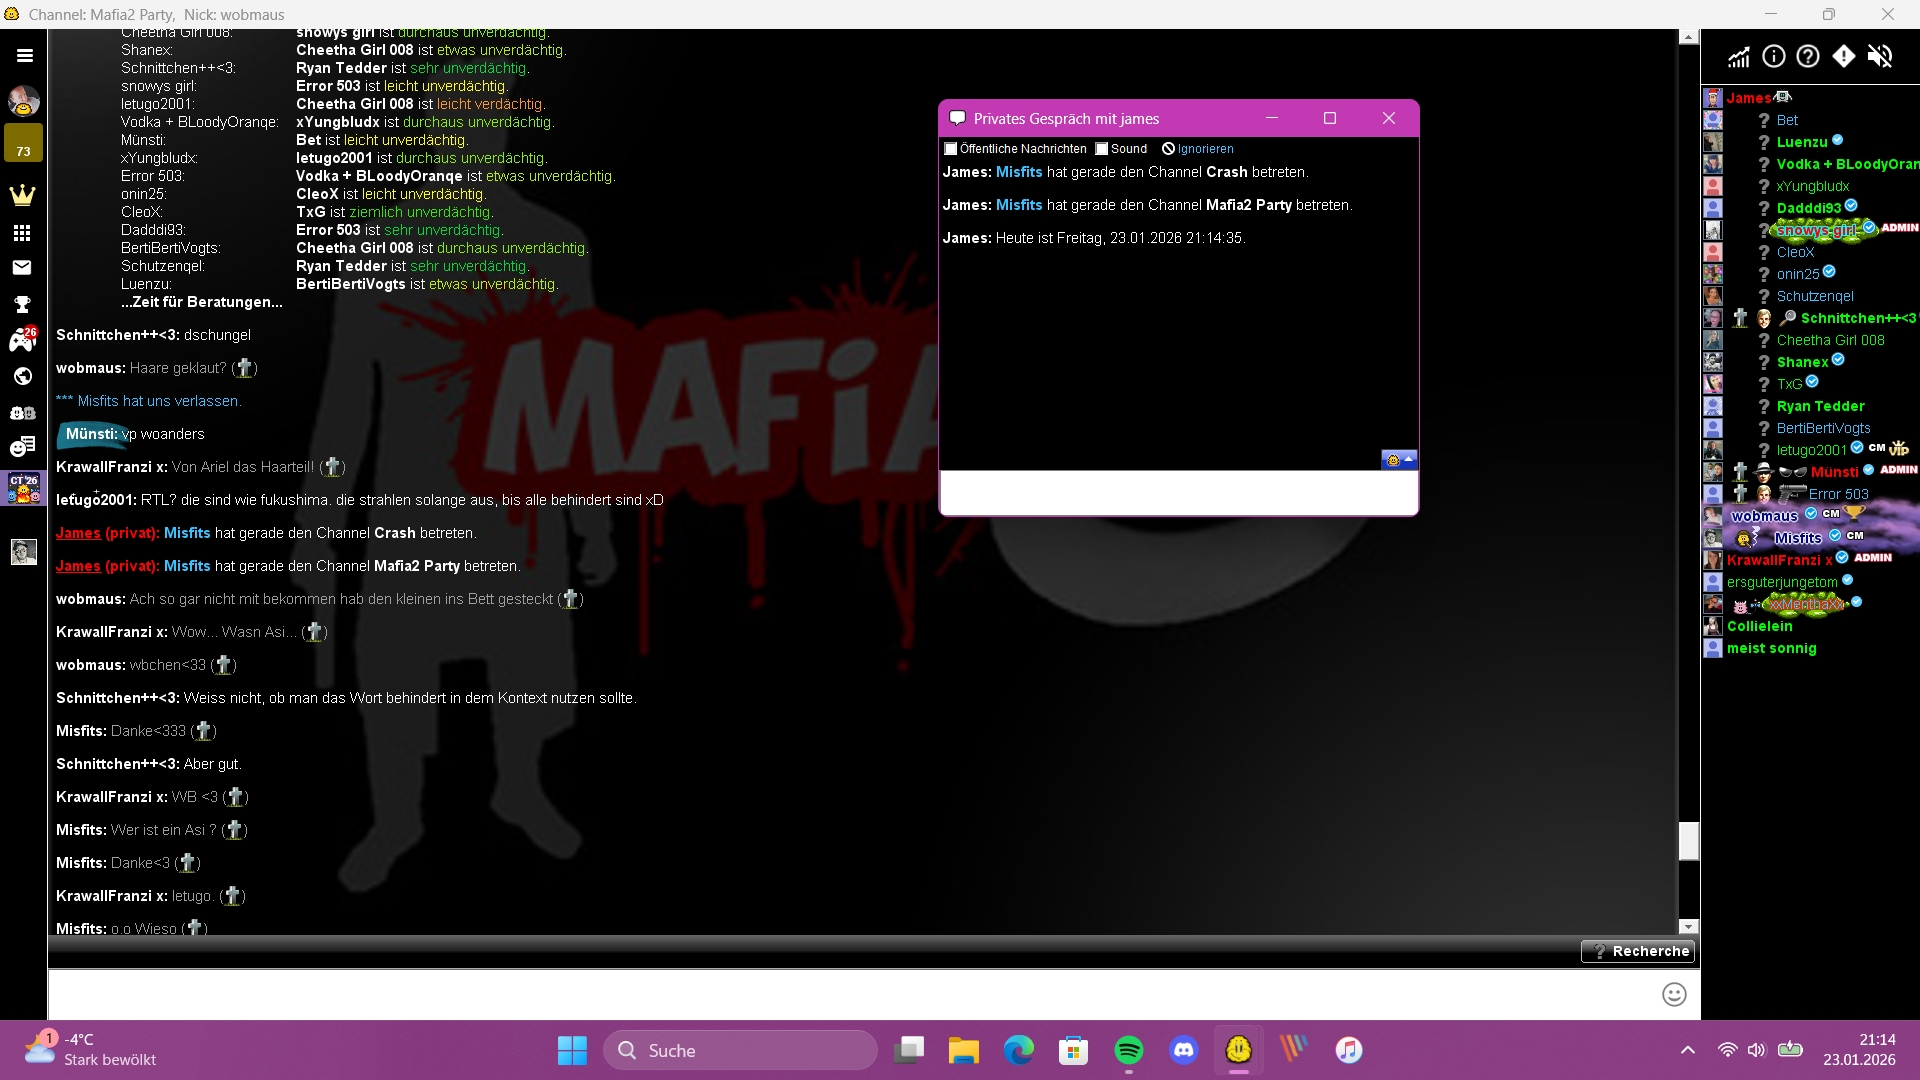
Task: Open the smiley picker dropdown in the private chat
Action: (1399, 460)
